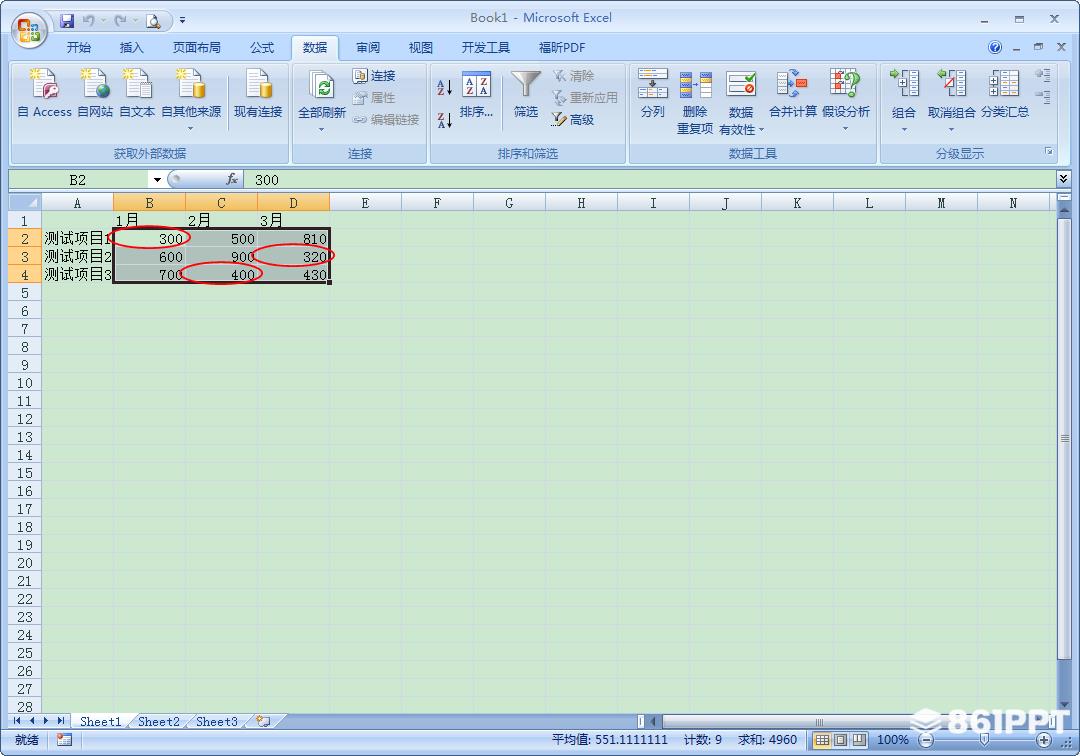Import data from website (自网站)
The image size is (1080, 756).
[x=95, y=94]
